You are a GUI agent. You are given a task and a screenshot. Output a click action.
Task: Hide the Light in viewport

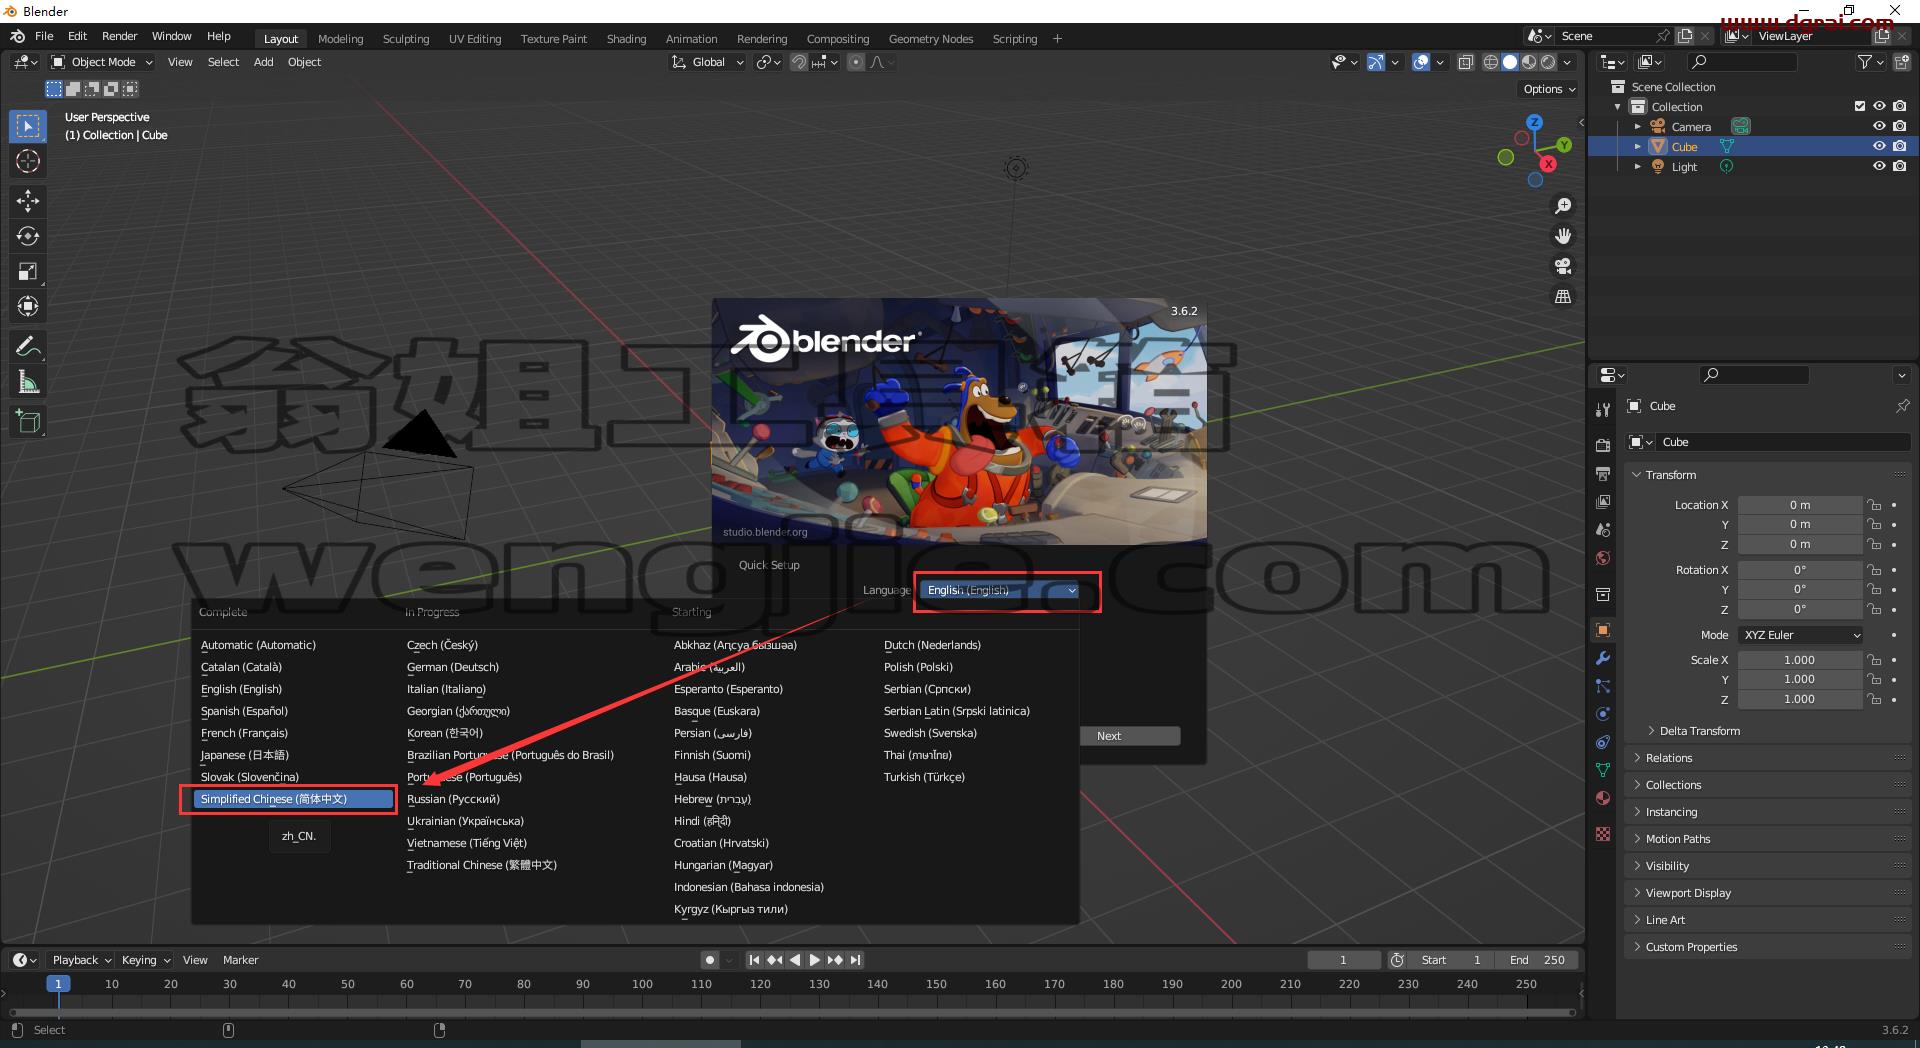point(1879,167)
